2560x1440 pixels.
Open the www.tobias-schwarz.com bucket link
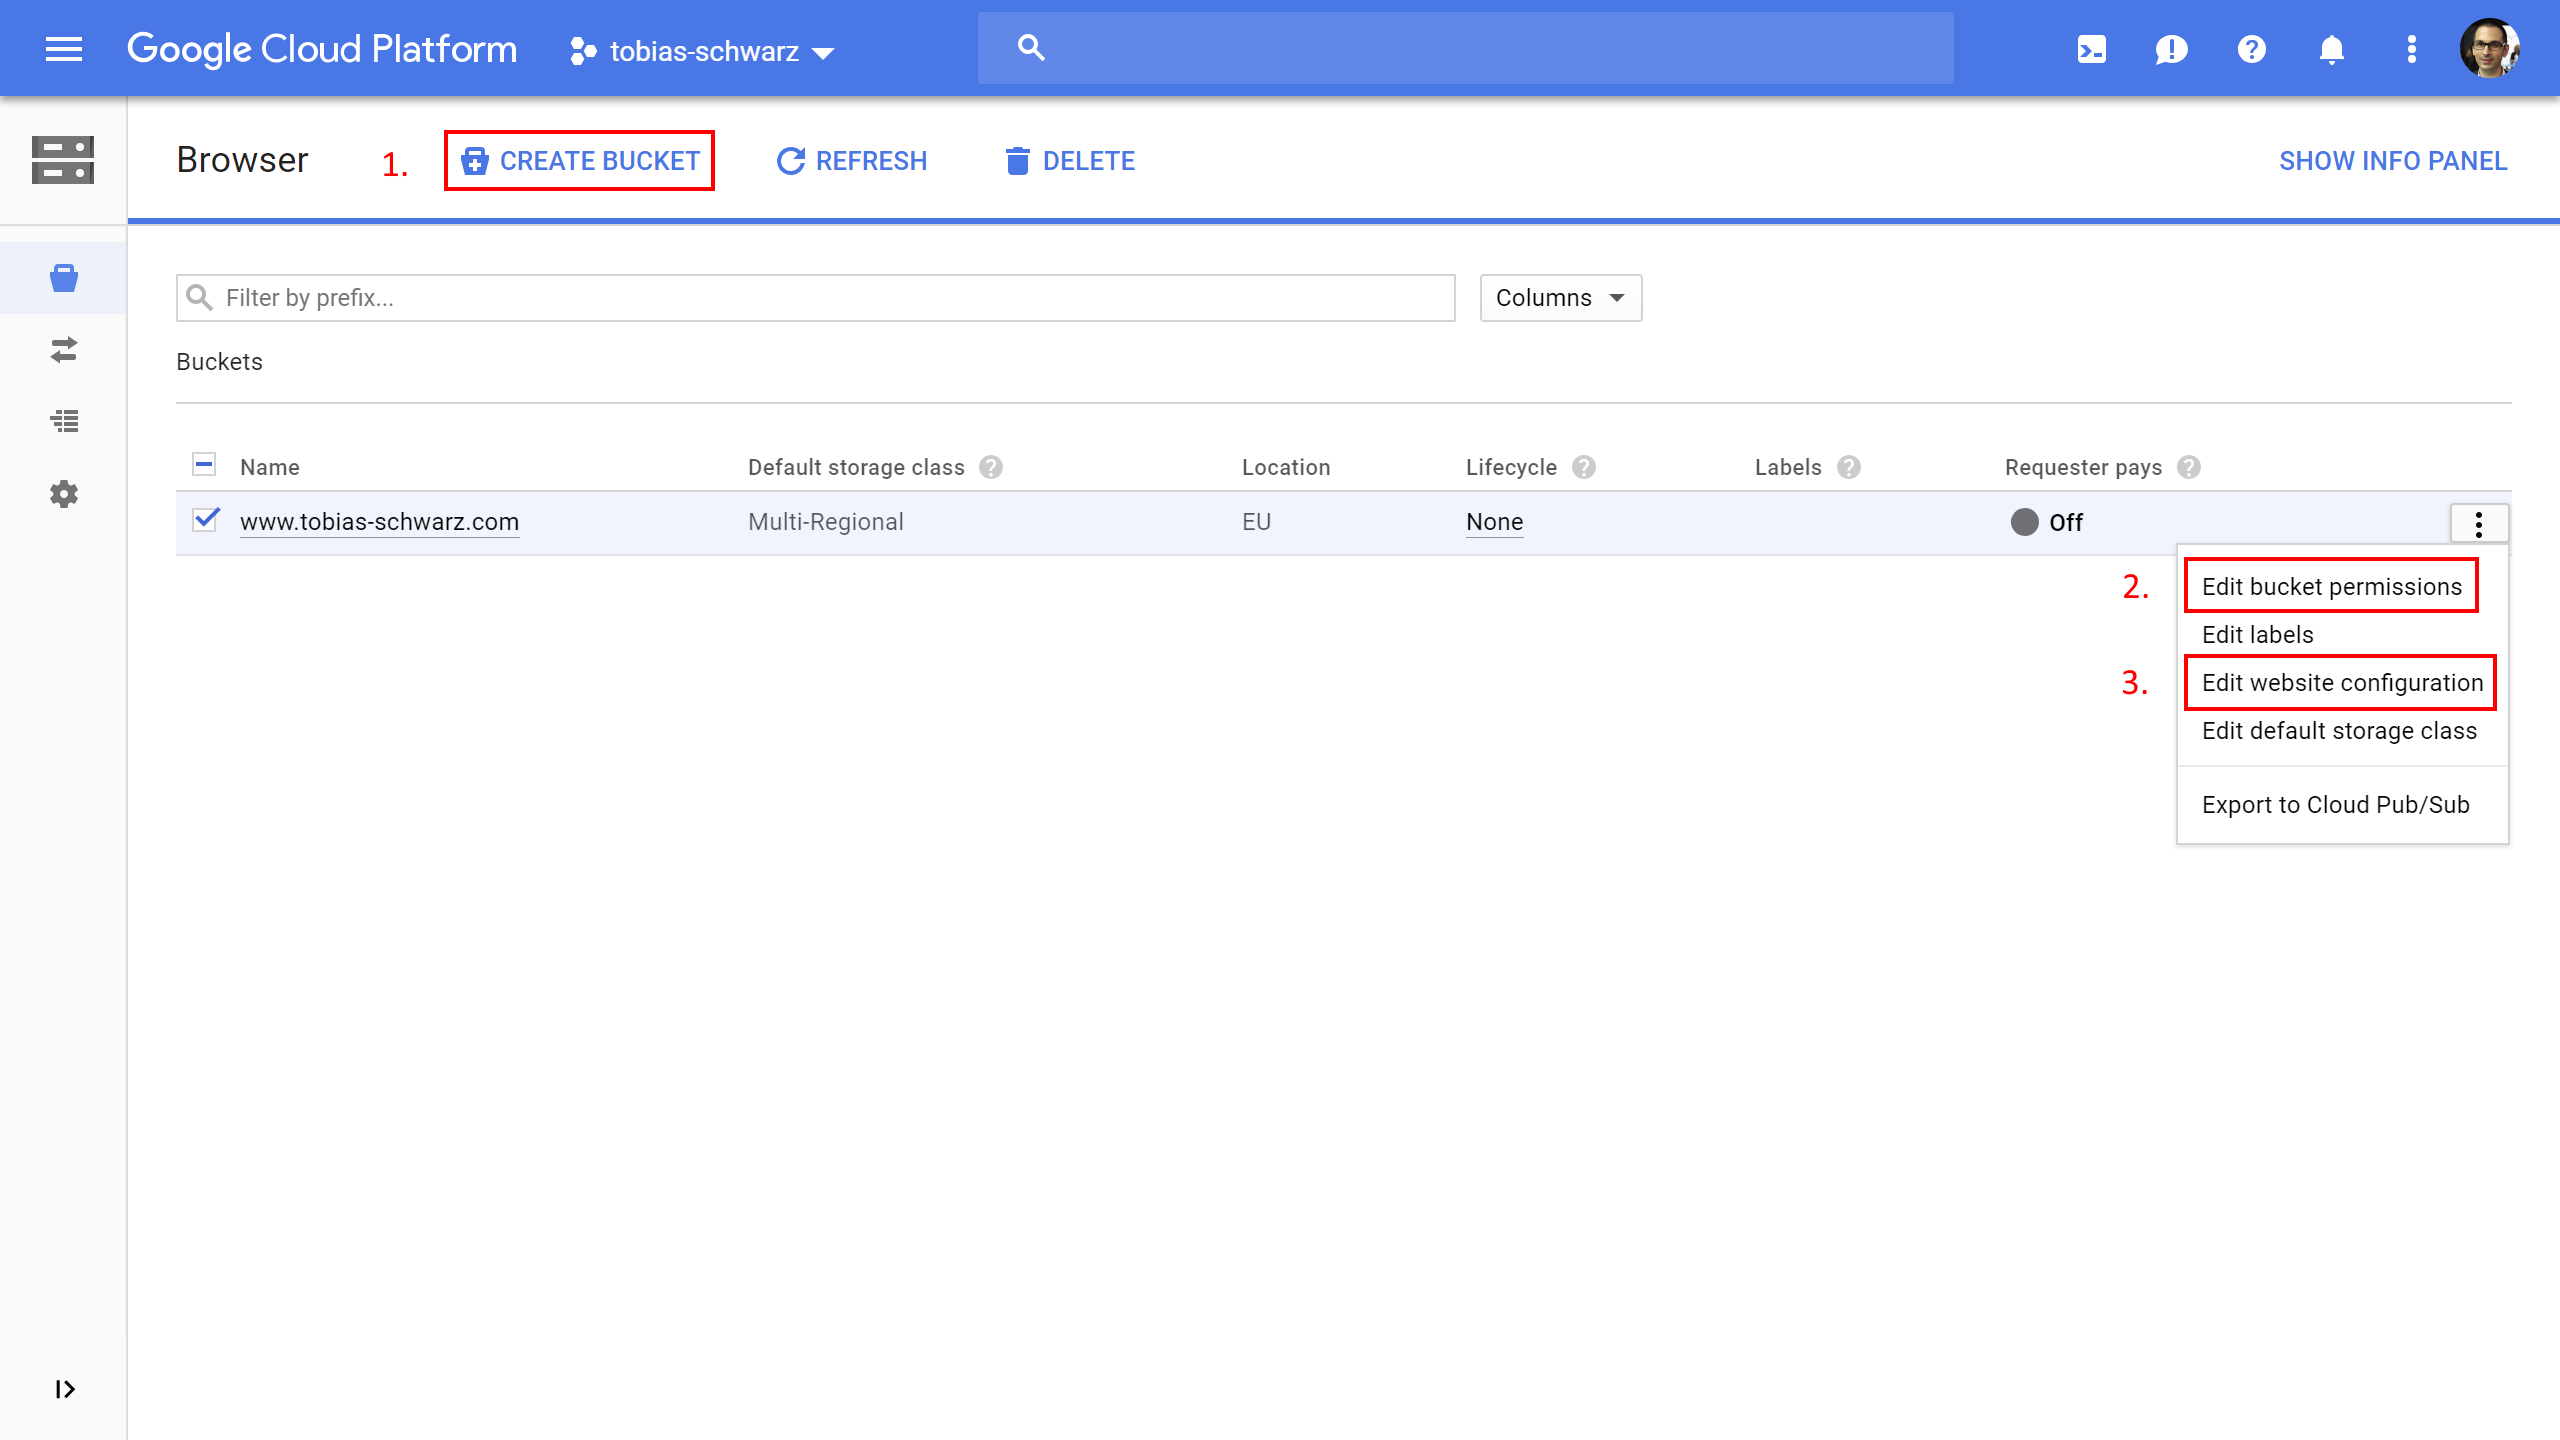(x=380, y=522)
